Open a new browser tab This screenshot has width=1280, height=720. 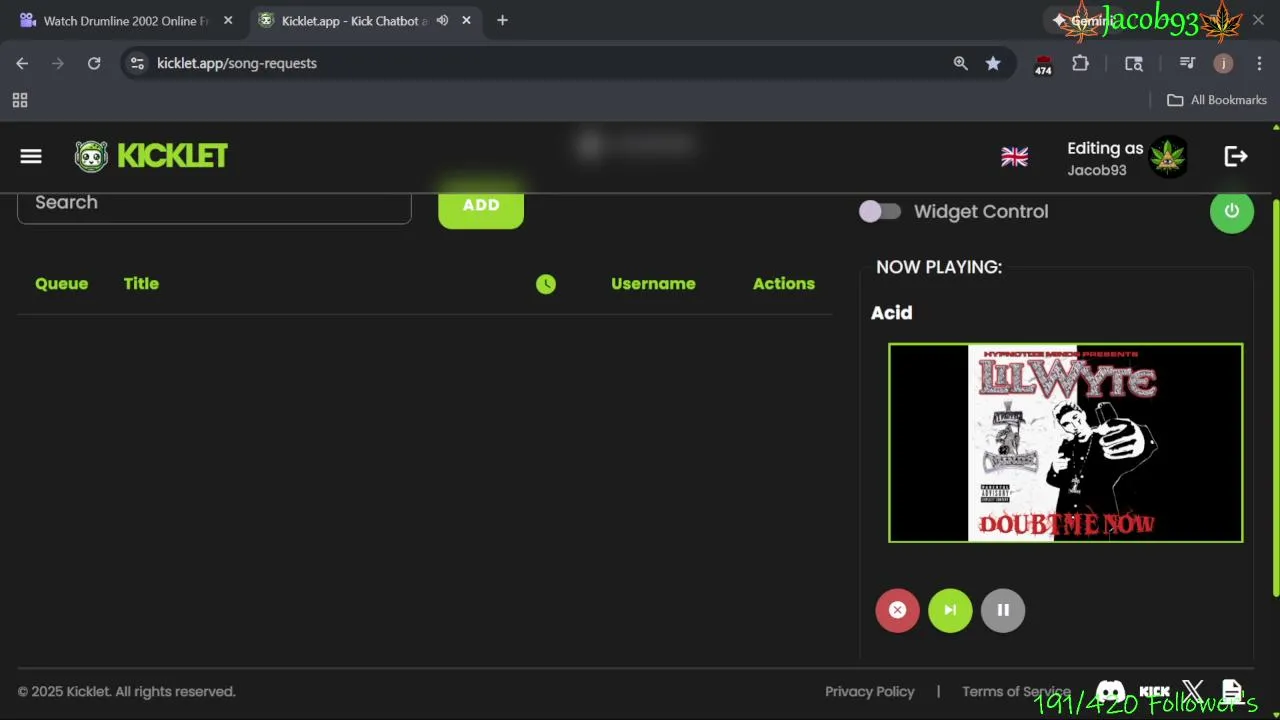tap(502, 21)
